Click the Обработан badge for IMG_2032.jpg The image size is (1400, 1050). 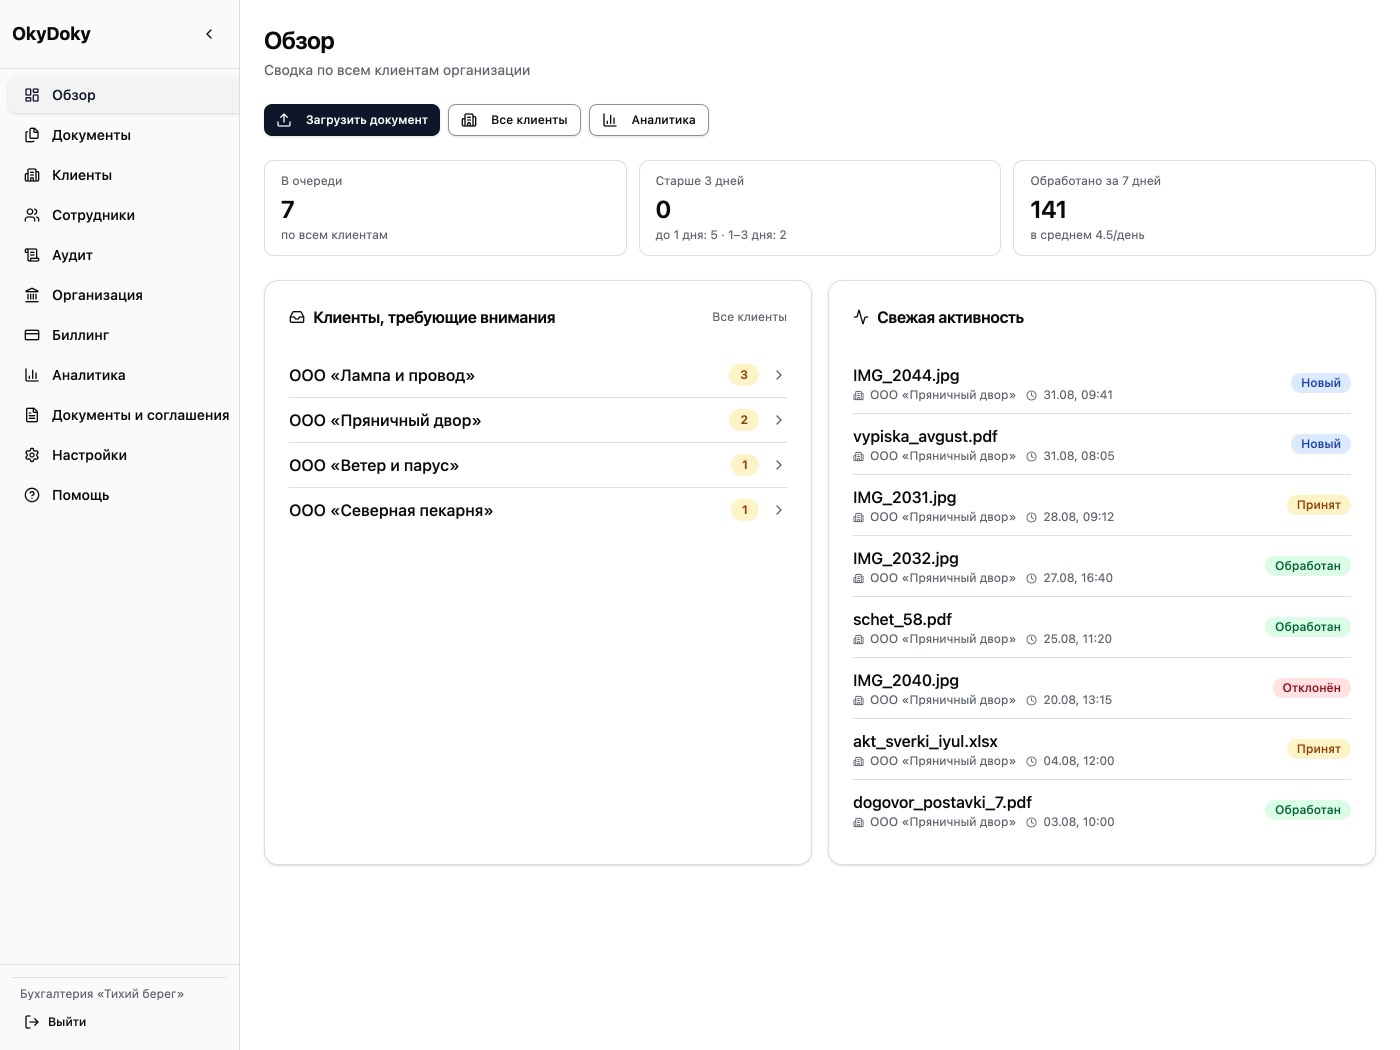[1307, 566]
